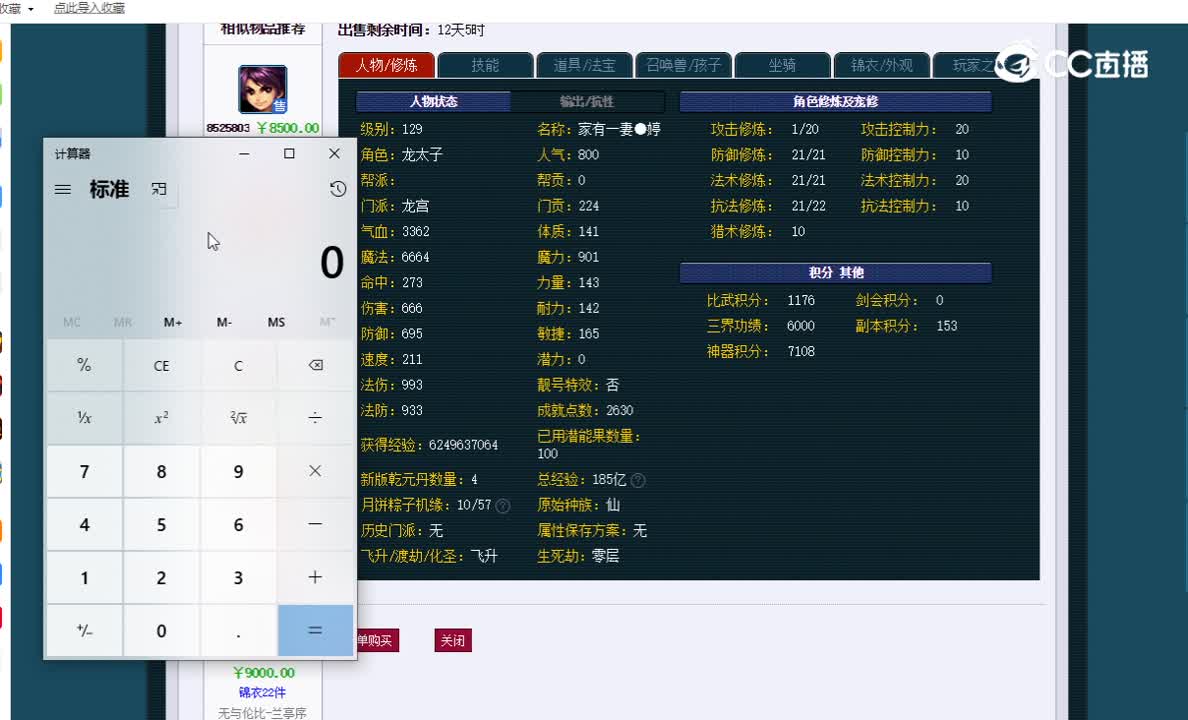Switch to the 技能 tab
The height and width of the screenshot is (720, 1188).
[x=485, y=65]
